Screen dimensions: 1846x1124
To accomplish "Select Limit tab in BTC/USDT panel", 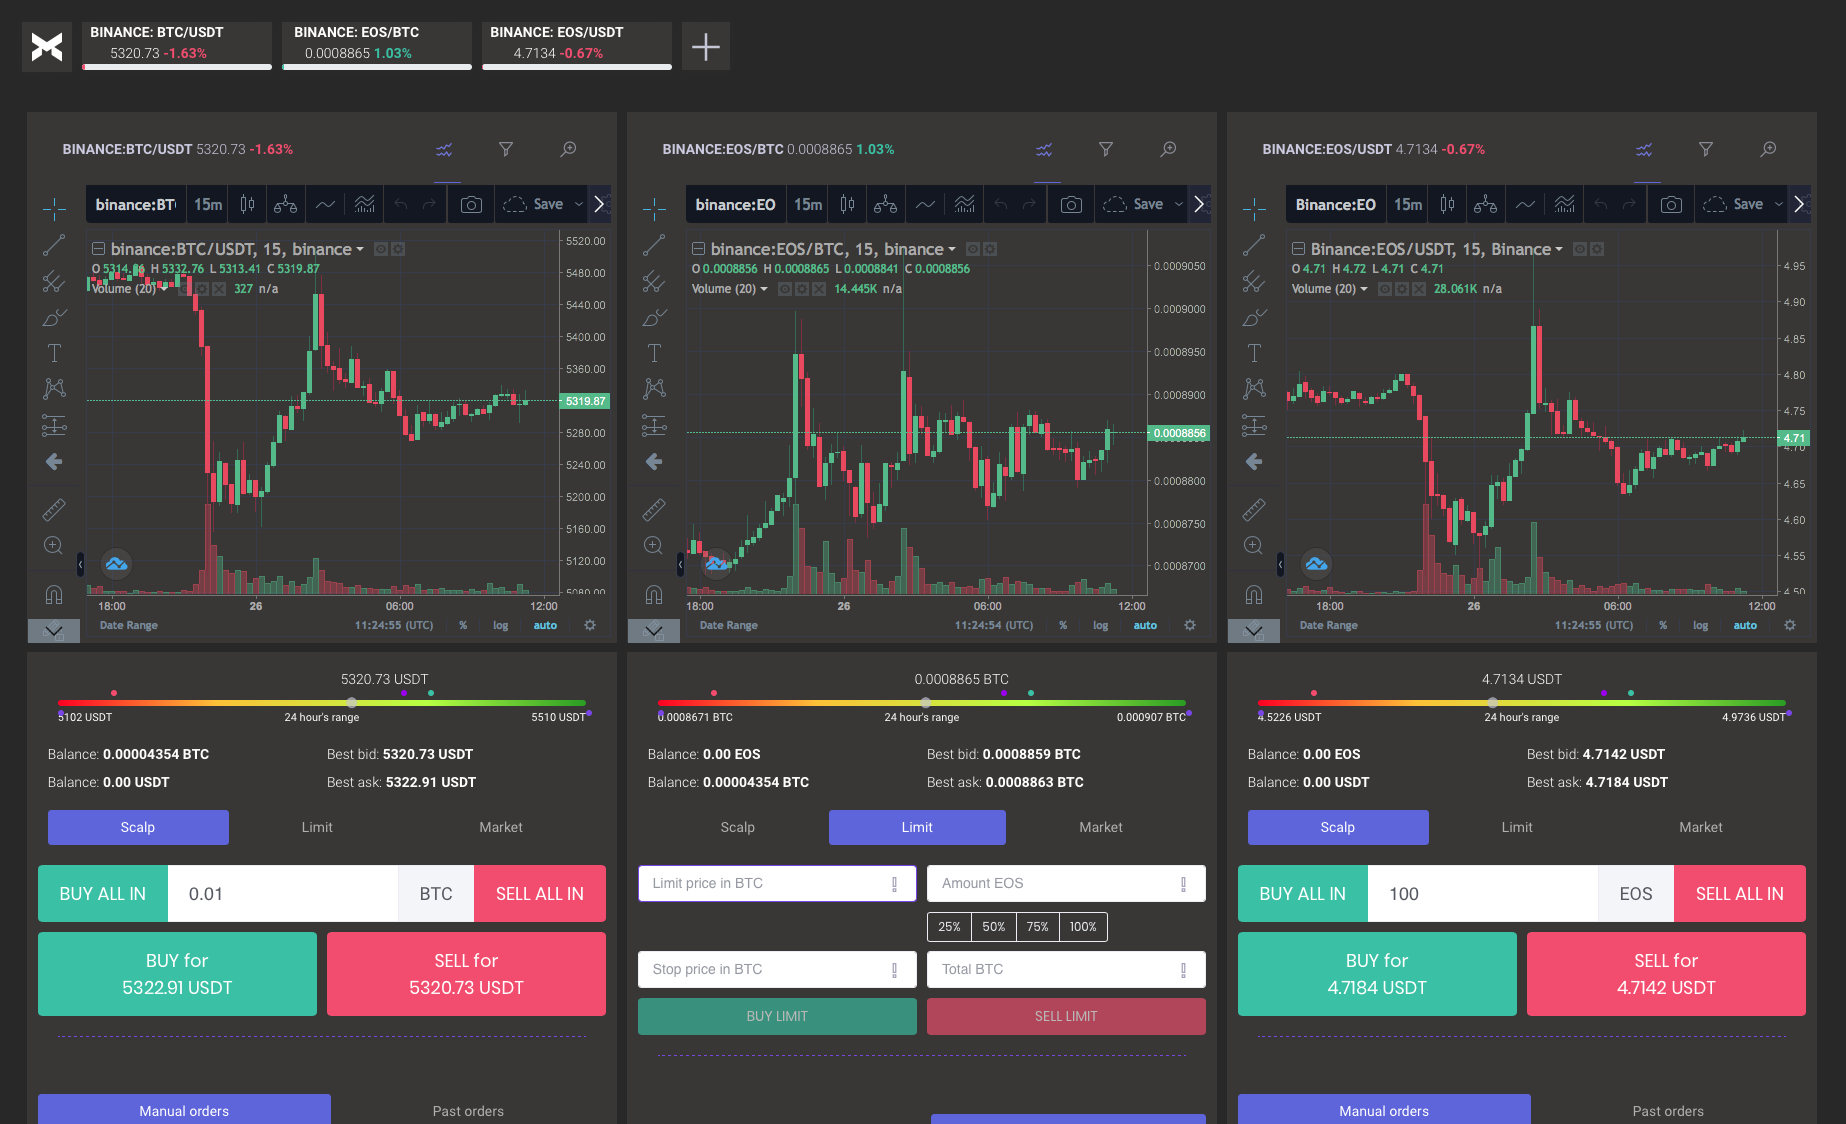I will (317, 827).
